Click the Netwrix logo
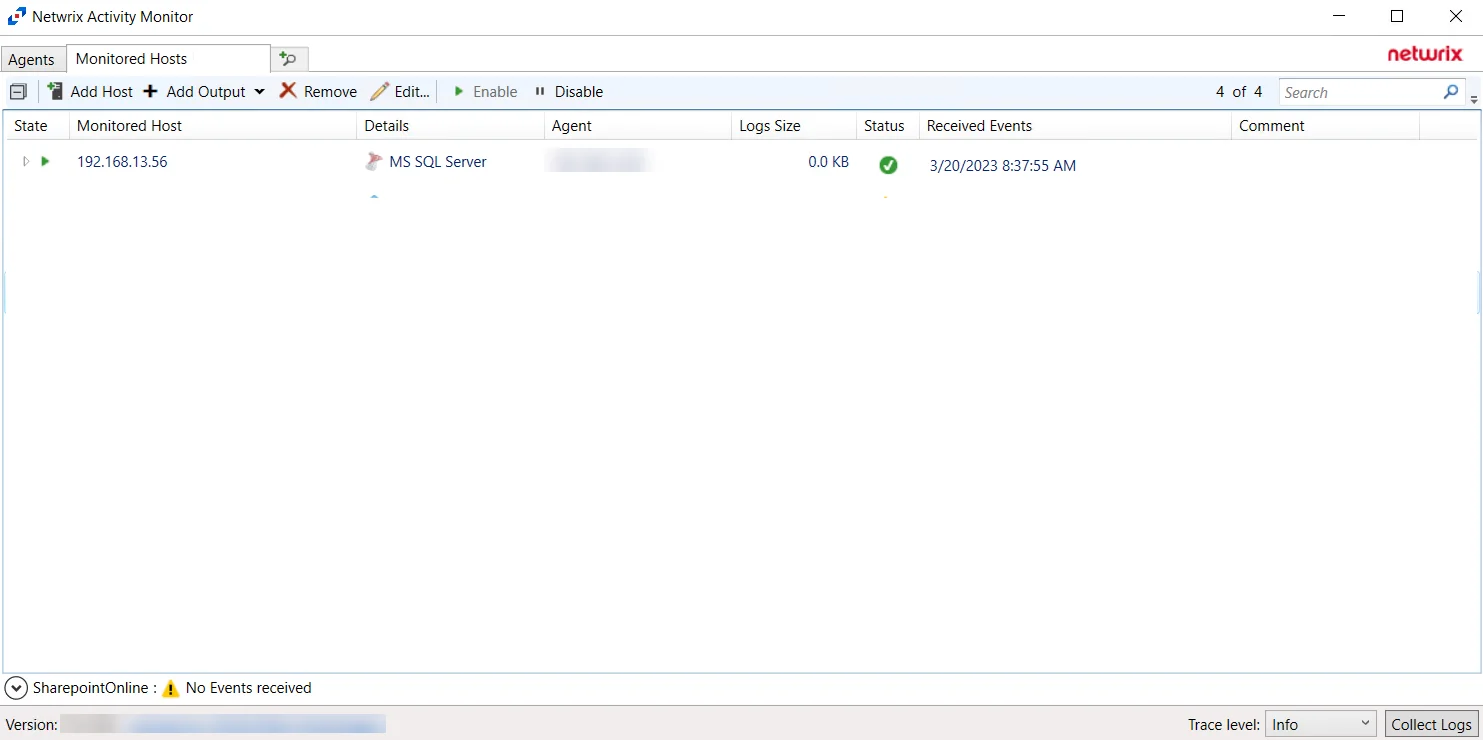The image size is (1483, 740). pos(1425,54)
